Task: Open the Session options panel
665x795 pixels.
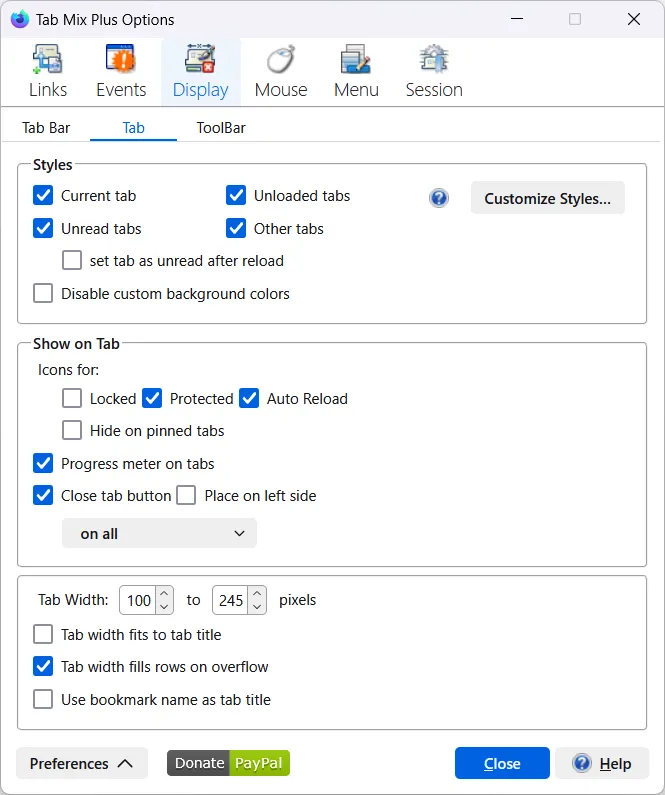Action: pos(433,72)
